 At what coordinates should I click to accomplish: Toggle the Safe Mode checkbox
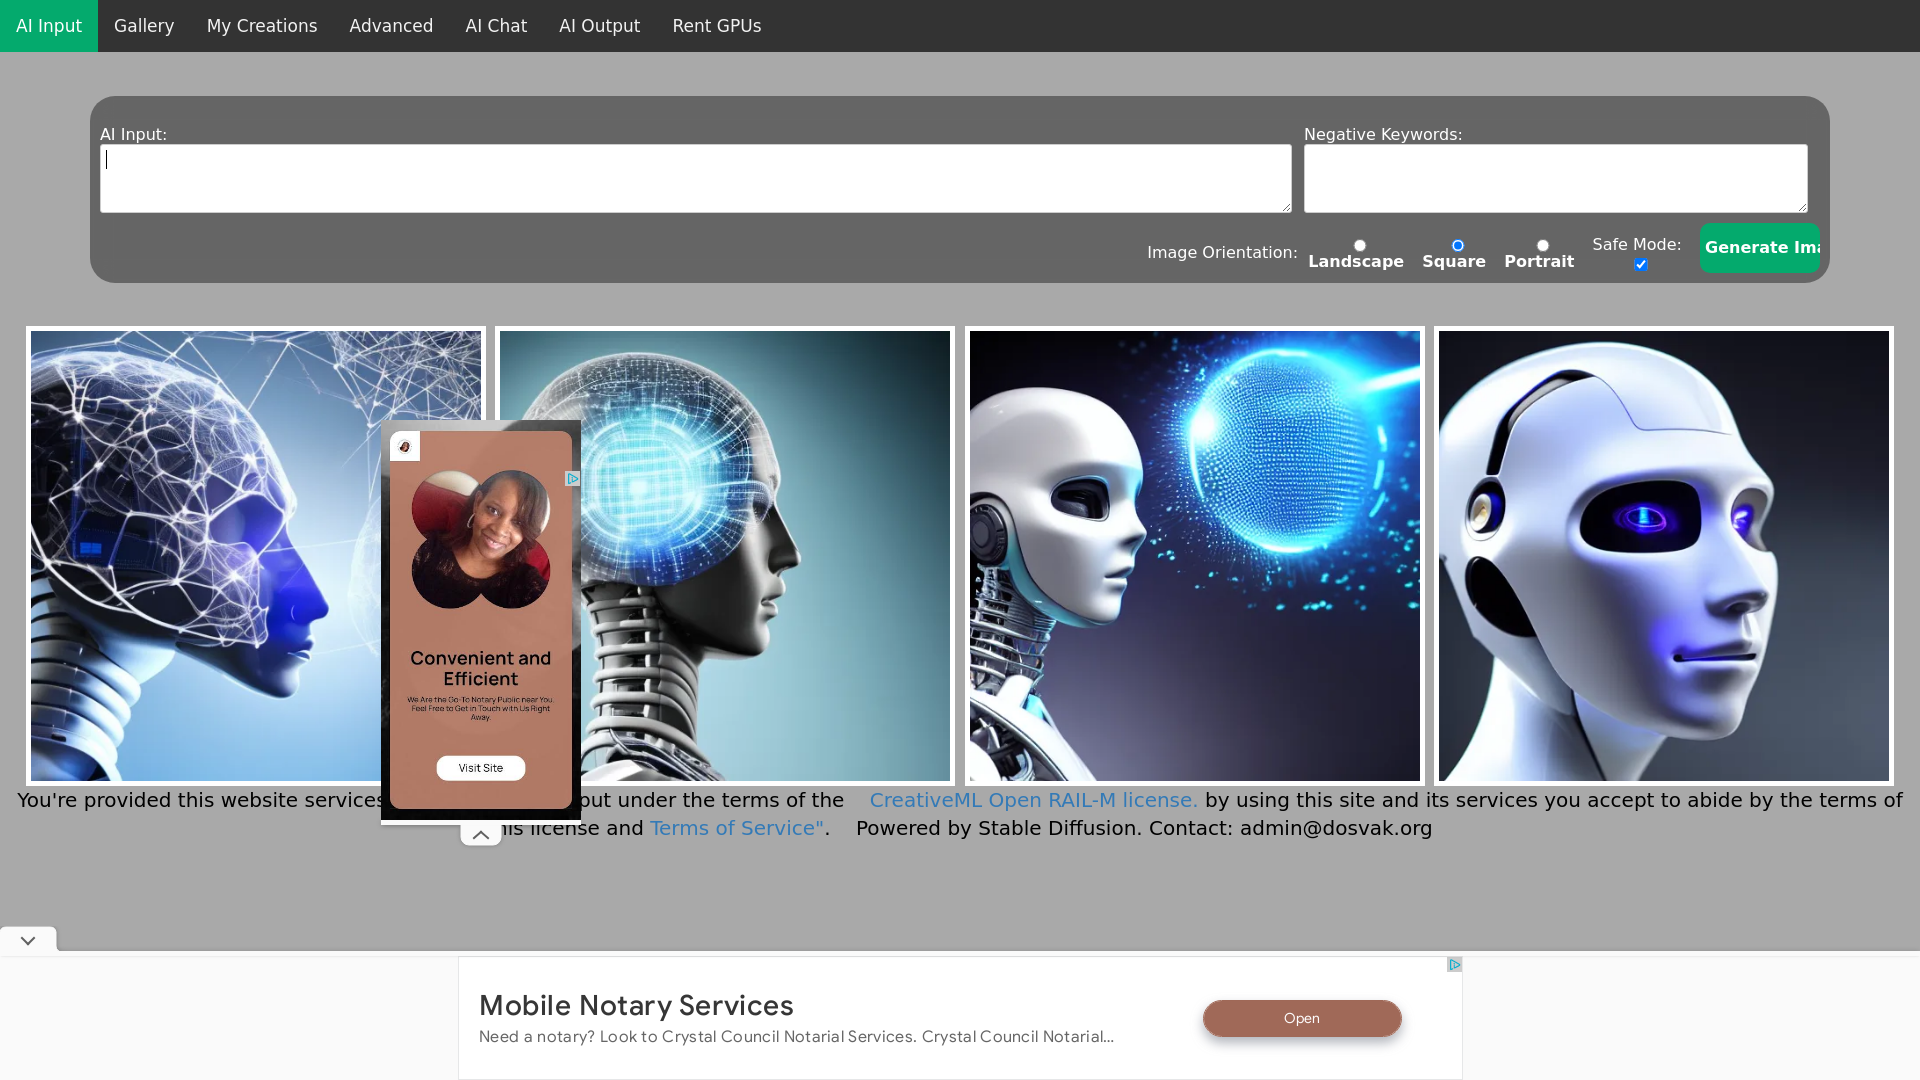1641,264
